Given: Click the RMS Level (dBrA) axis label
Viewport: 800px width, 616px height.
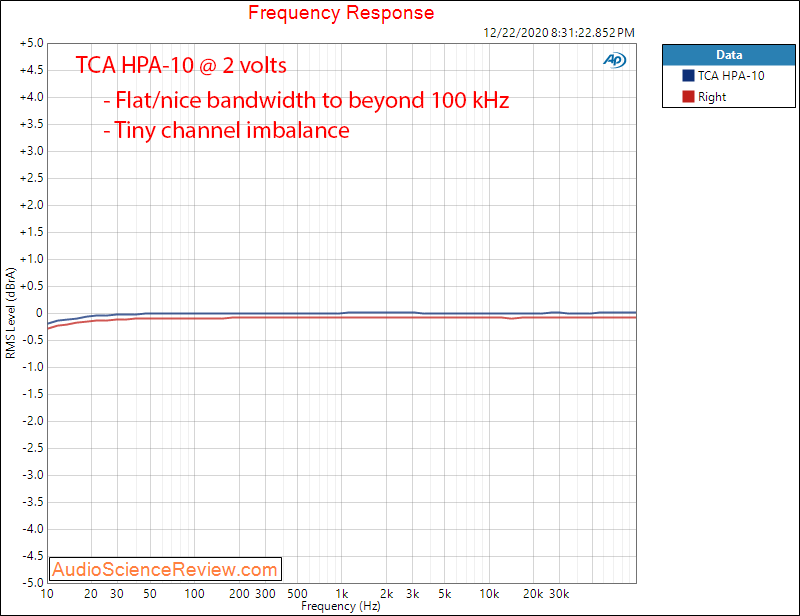Looking at the screenshot, I should point(10,313).
